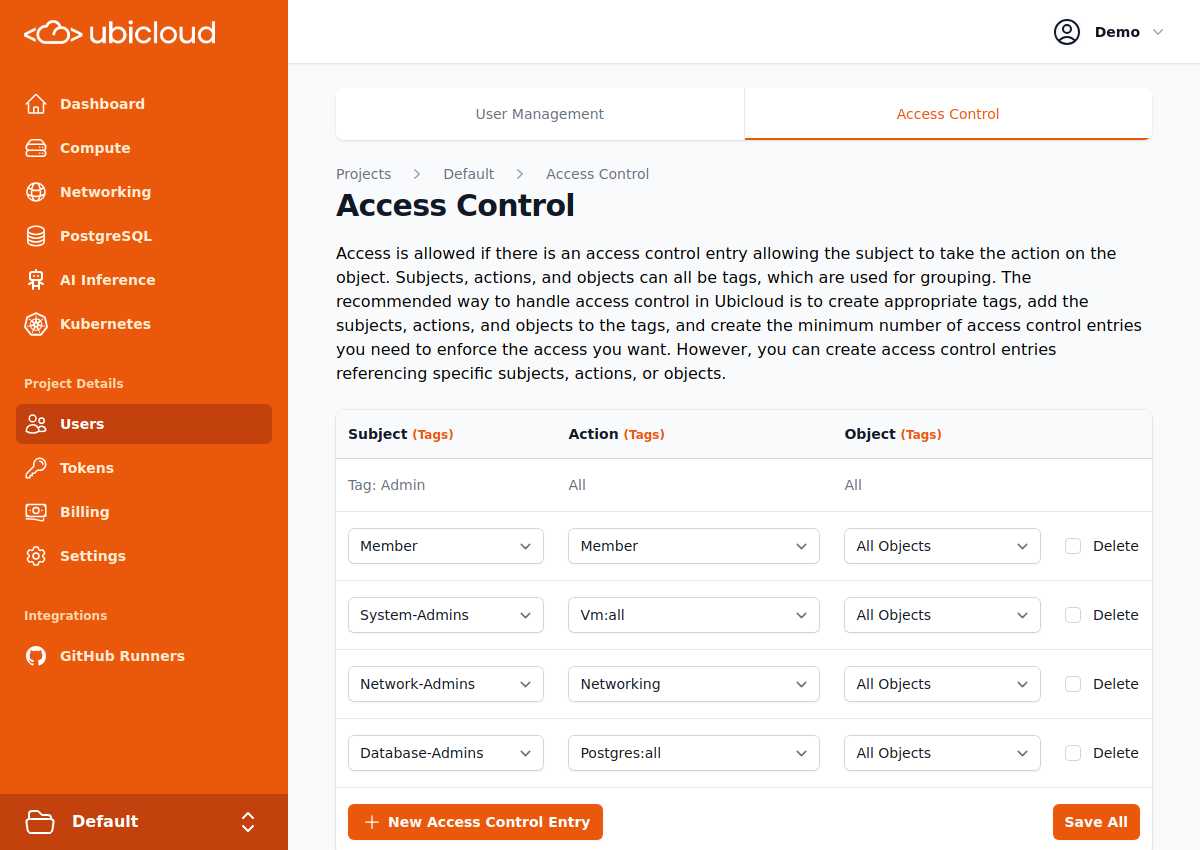Click the PostgreSQL database icon

tap(36, 236)
